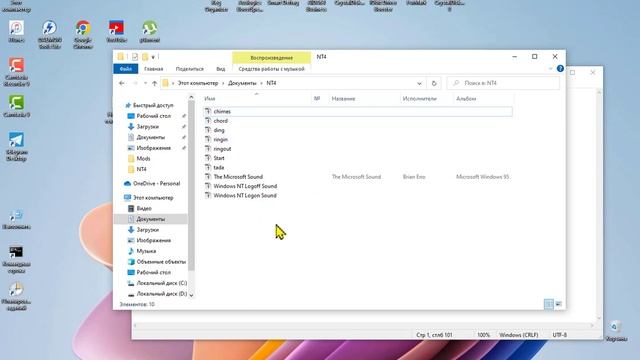Sort by Альбом column header

483,99
